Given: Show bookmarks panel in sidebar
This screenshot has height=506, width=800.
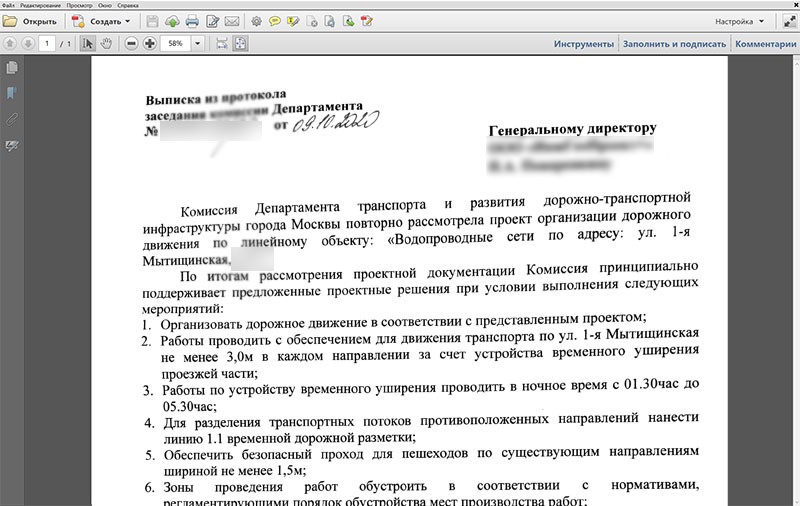Looking at the screenshot, I should tap(12, 93).
